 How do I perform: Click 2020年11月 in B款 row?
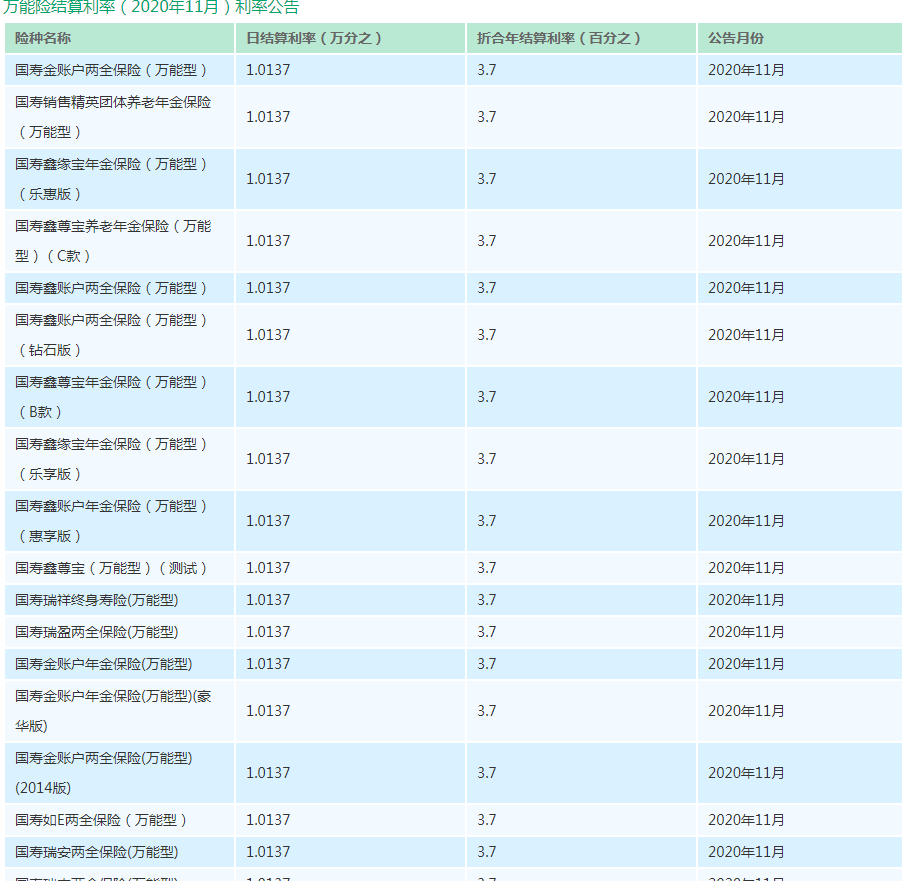point(746,397)
